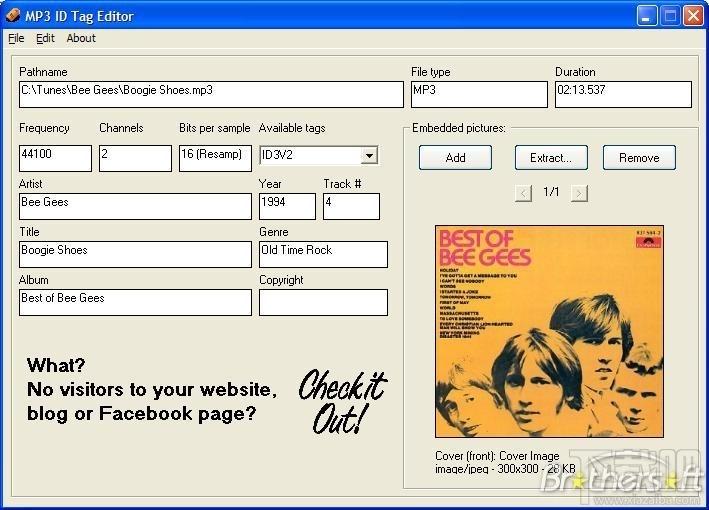Click the empty Copyright field
The image size is (709, 510).
323,302
